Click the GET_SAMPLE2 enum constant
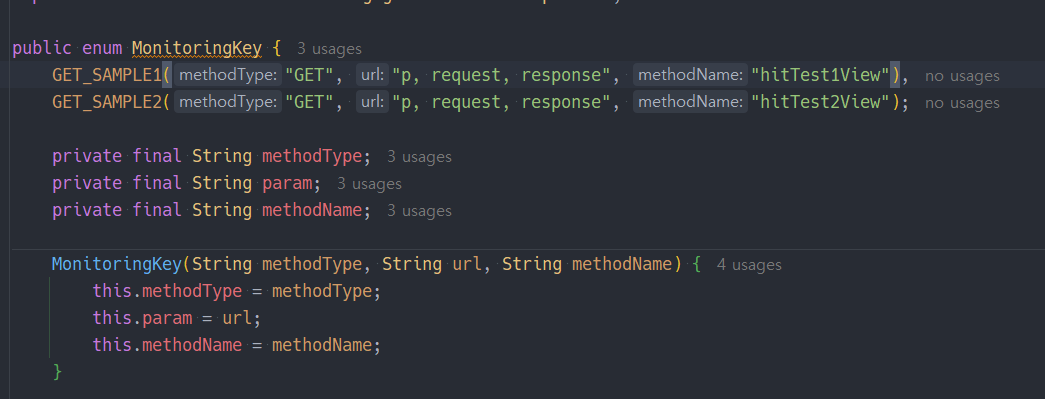Viewport: 1045px width, 399px height. pos(107,103)
